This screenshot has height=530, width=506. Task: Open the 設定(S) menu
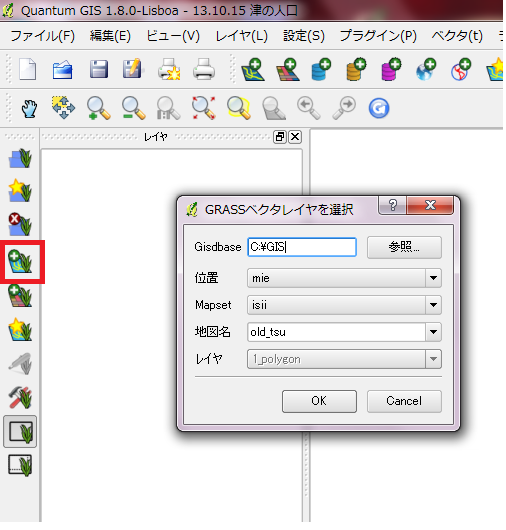point(304,35)
